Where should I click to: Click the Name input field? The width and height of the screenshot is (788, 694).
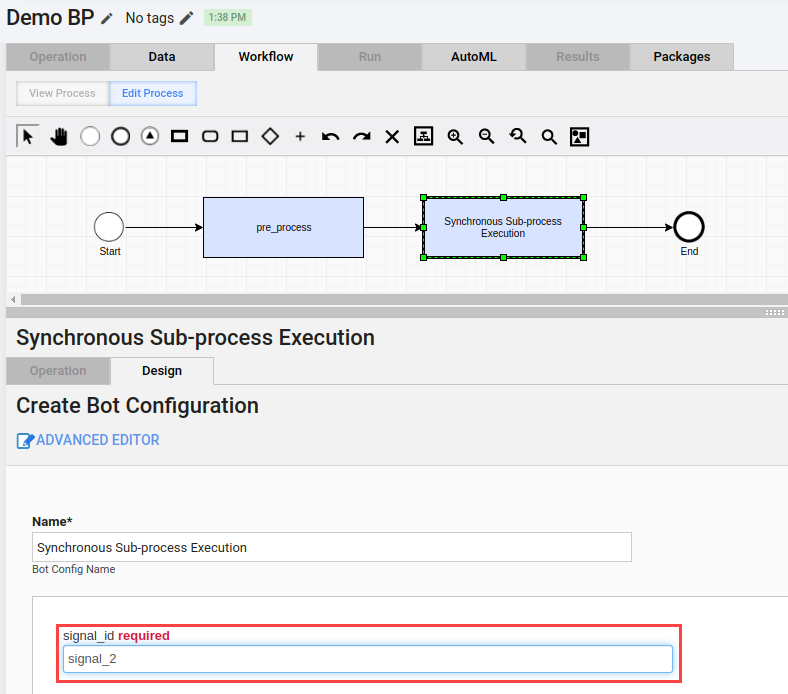coord(332,547)
